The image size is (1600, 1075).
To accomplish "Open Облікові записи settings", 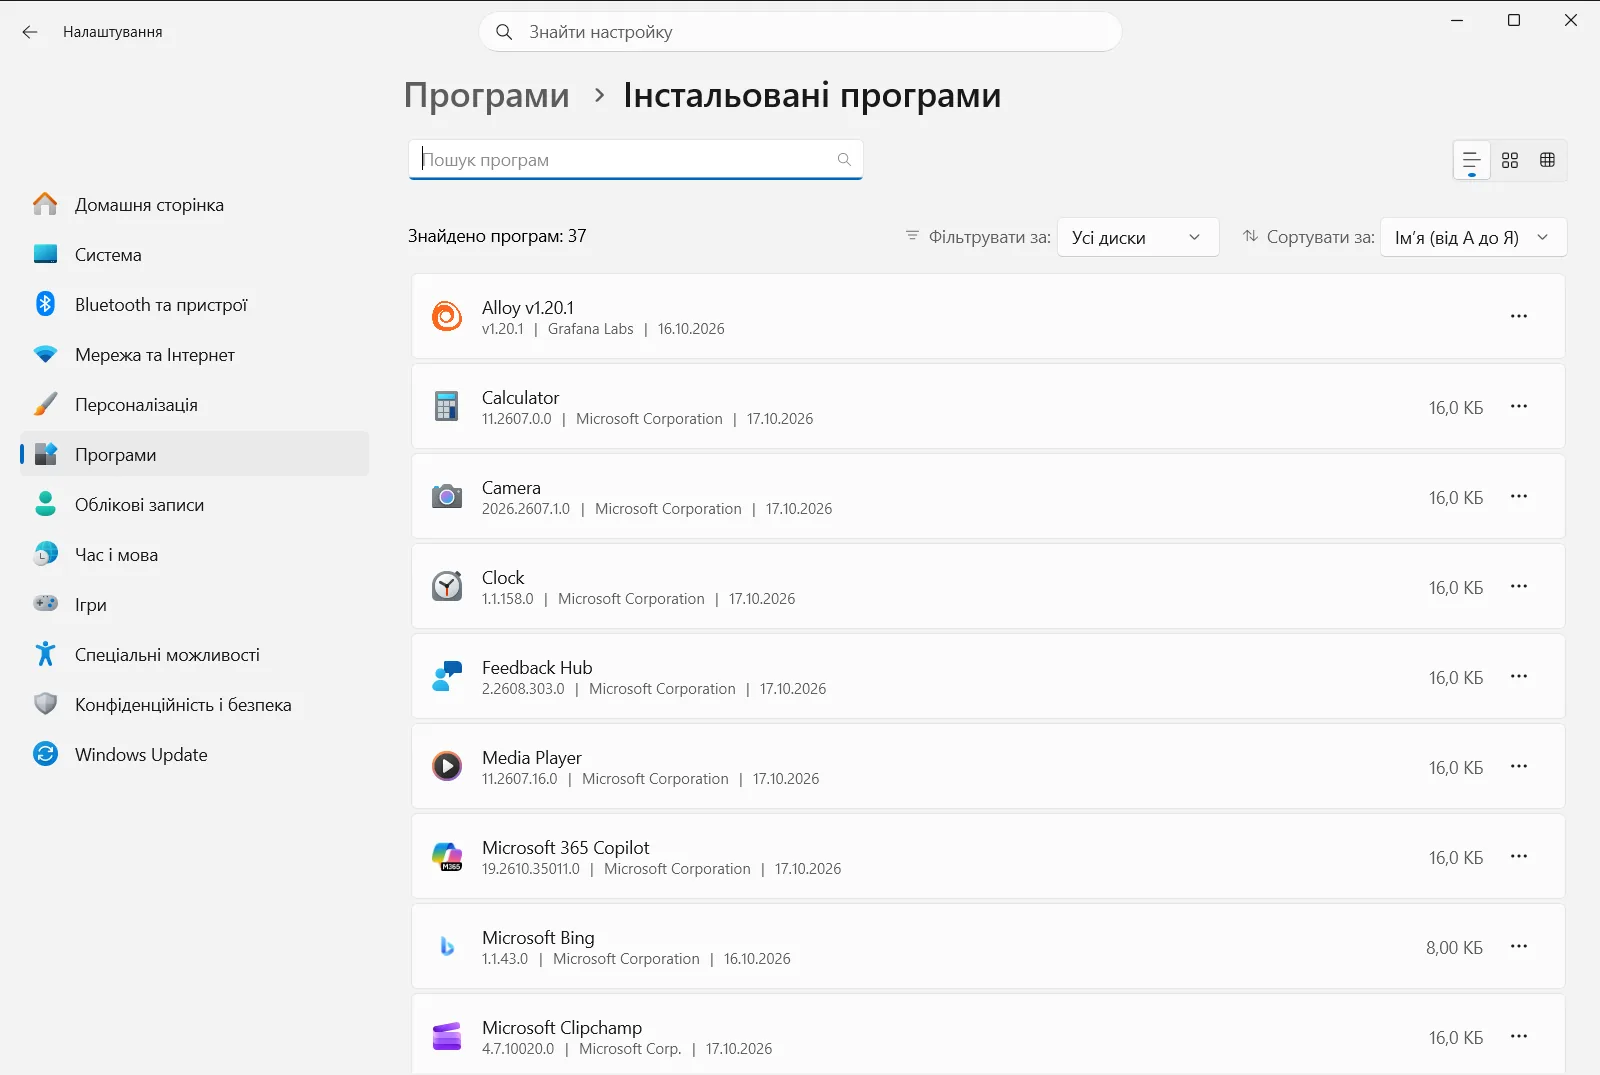I will coord(195,504).
